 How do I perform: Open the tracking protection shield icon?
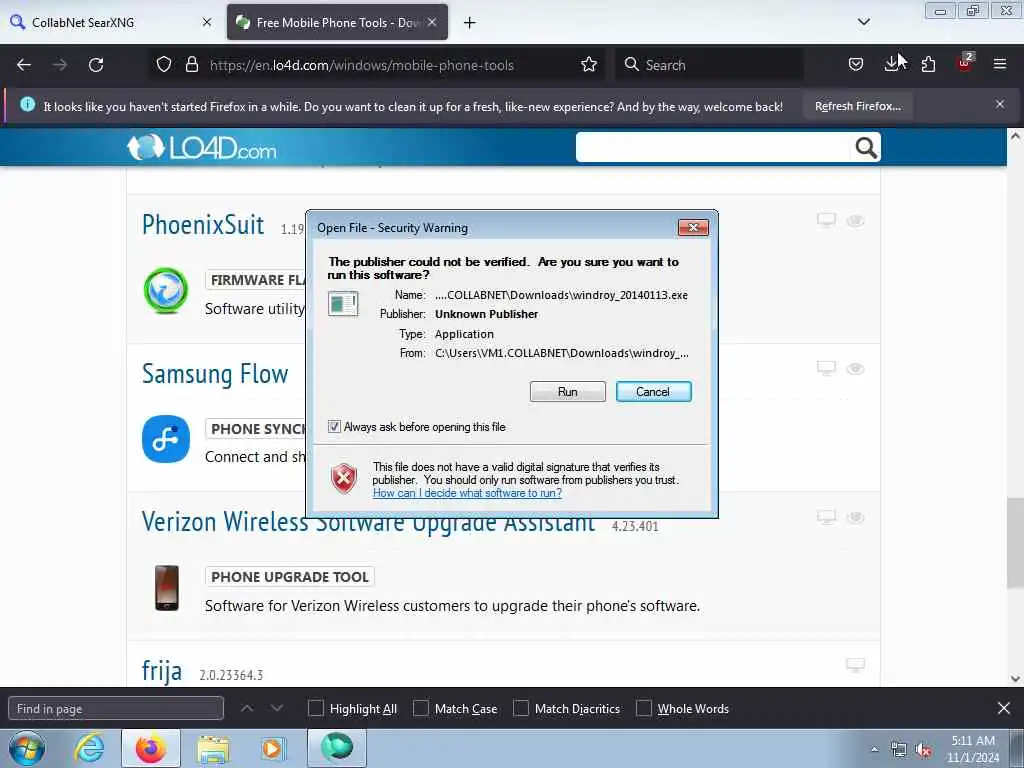[x=164, y=65]
